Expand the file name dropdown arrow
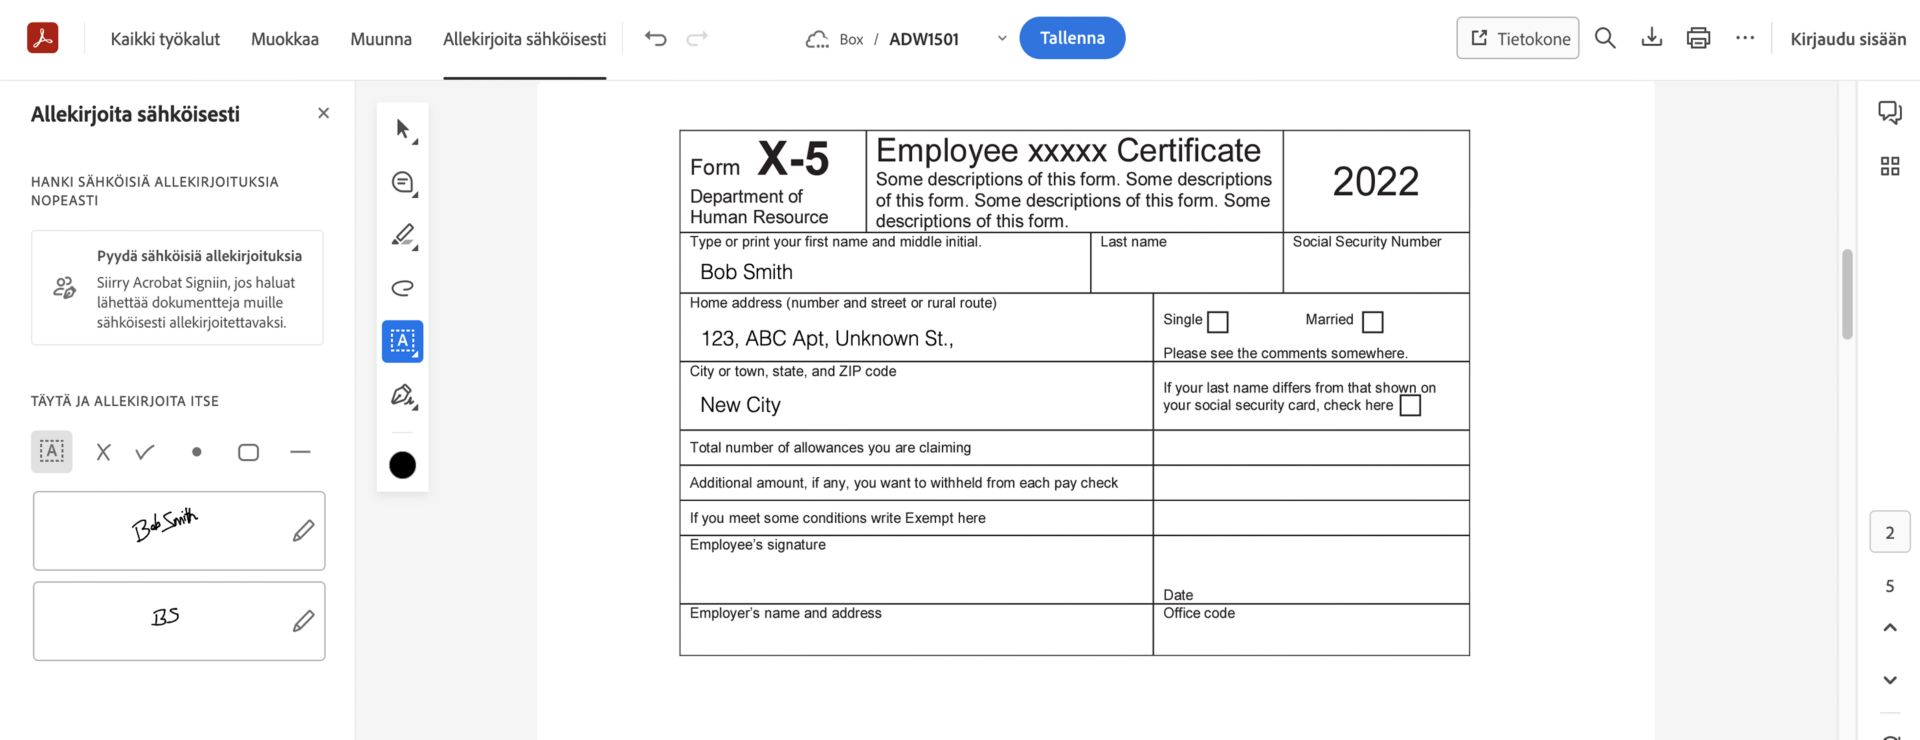Viewport: 1920px width, 740px height. pos(1002,39)
